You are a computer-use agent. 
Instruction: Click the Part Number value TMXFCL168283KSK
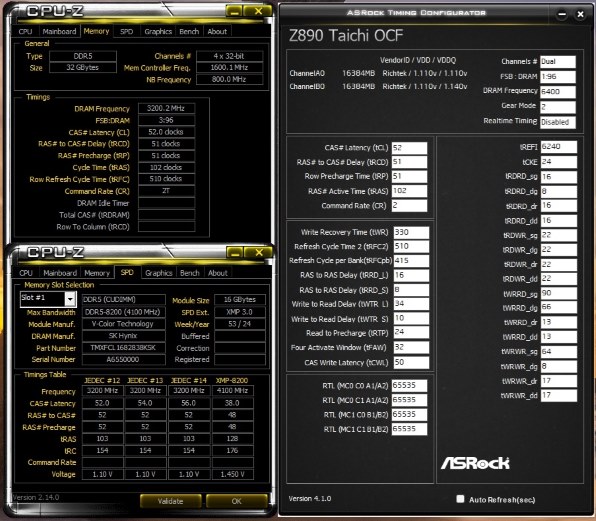click(x=124, y=348)
